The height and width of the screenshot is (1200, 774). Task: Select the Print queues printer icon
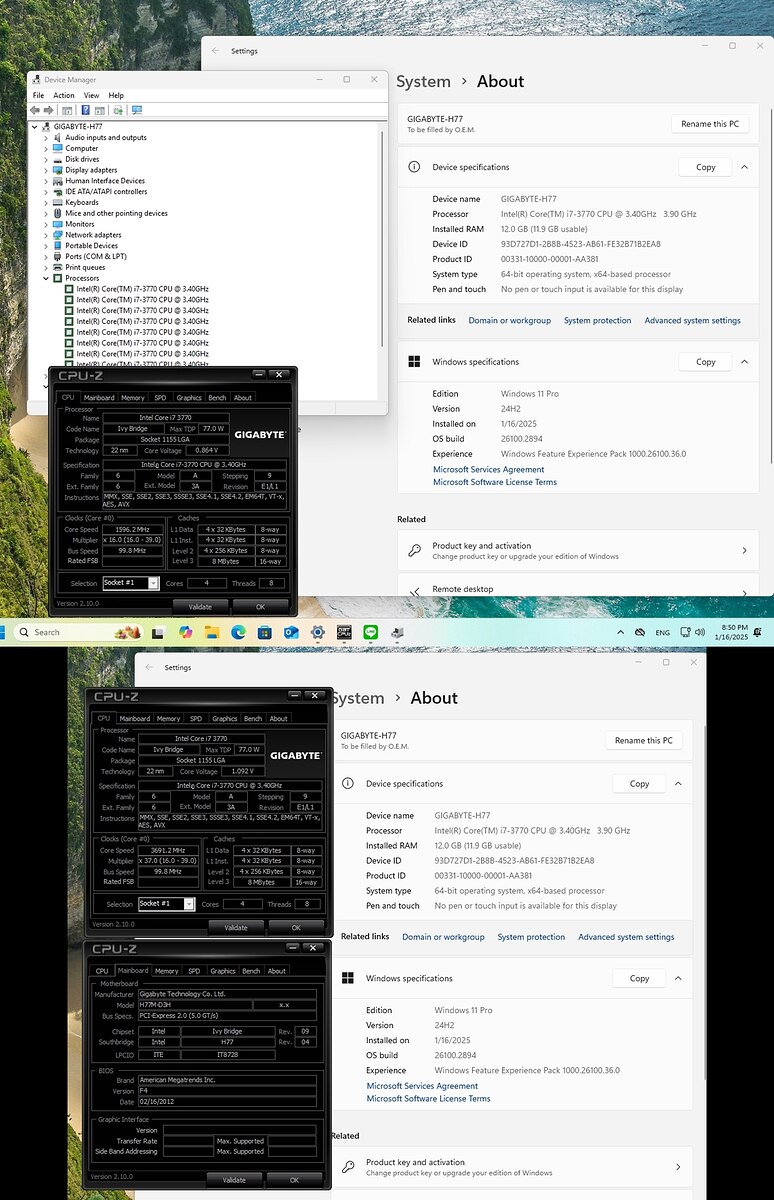pos(59,267)
